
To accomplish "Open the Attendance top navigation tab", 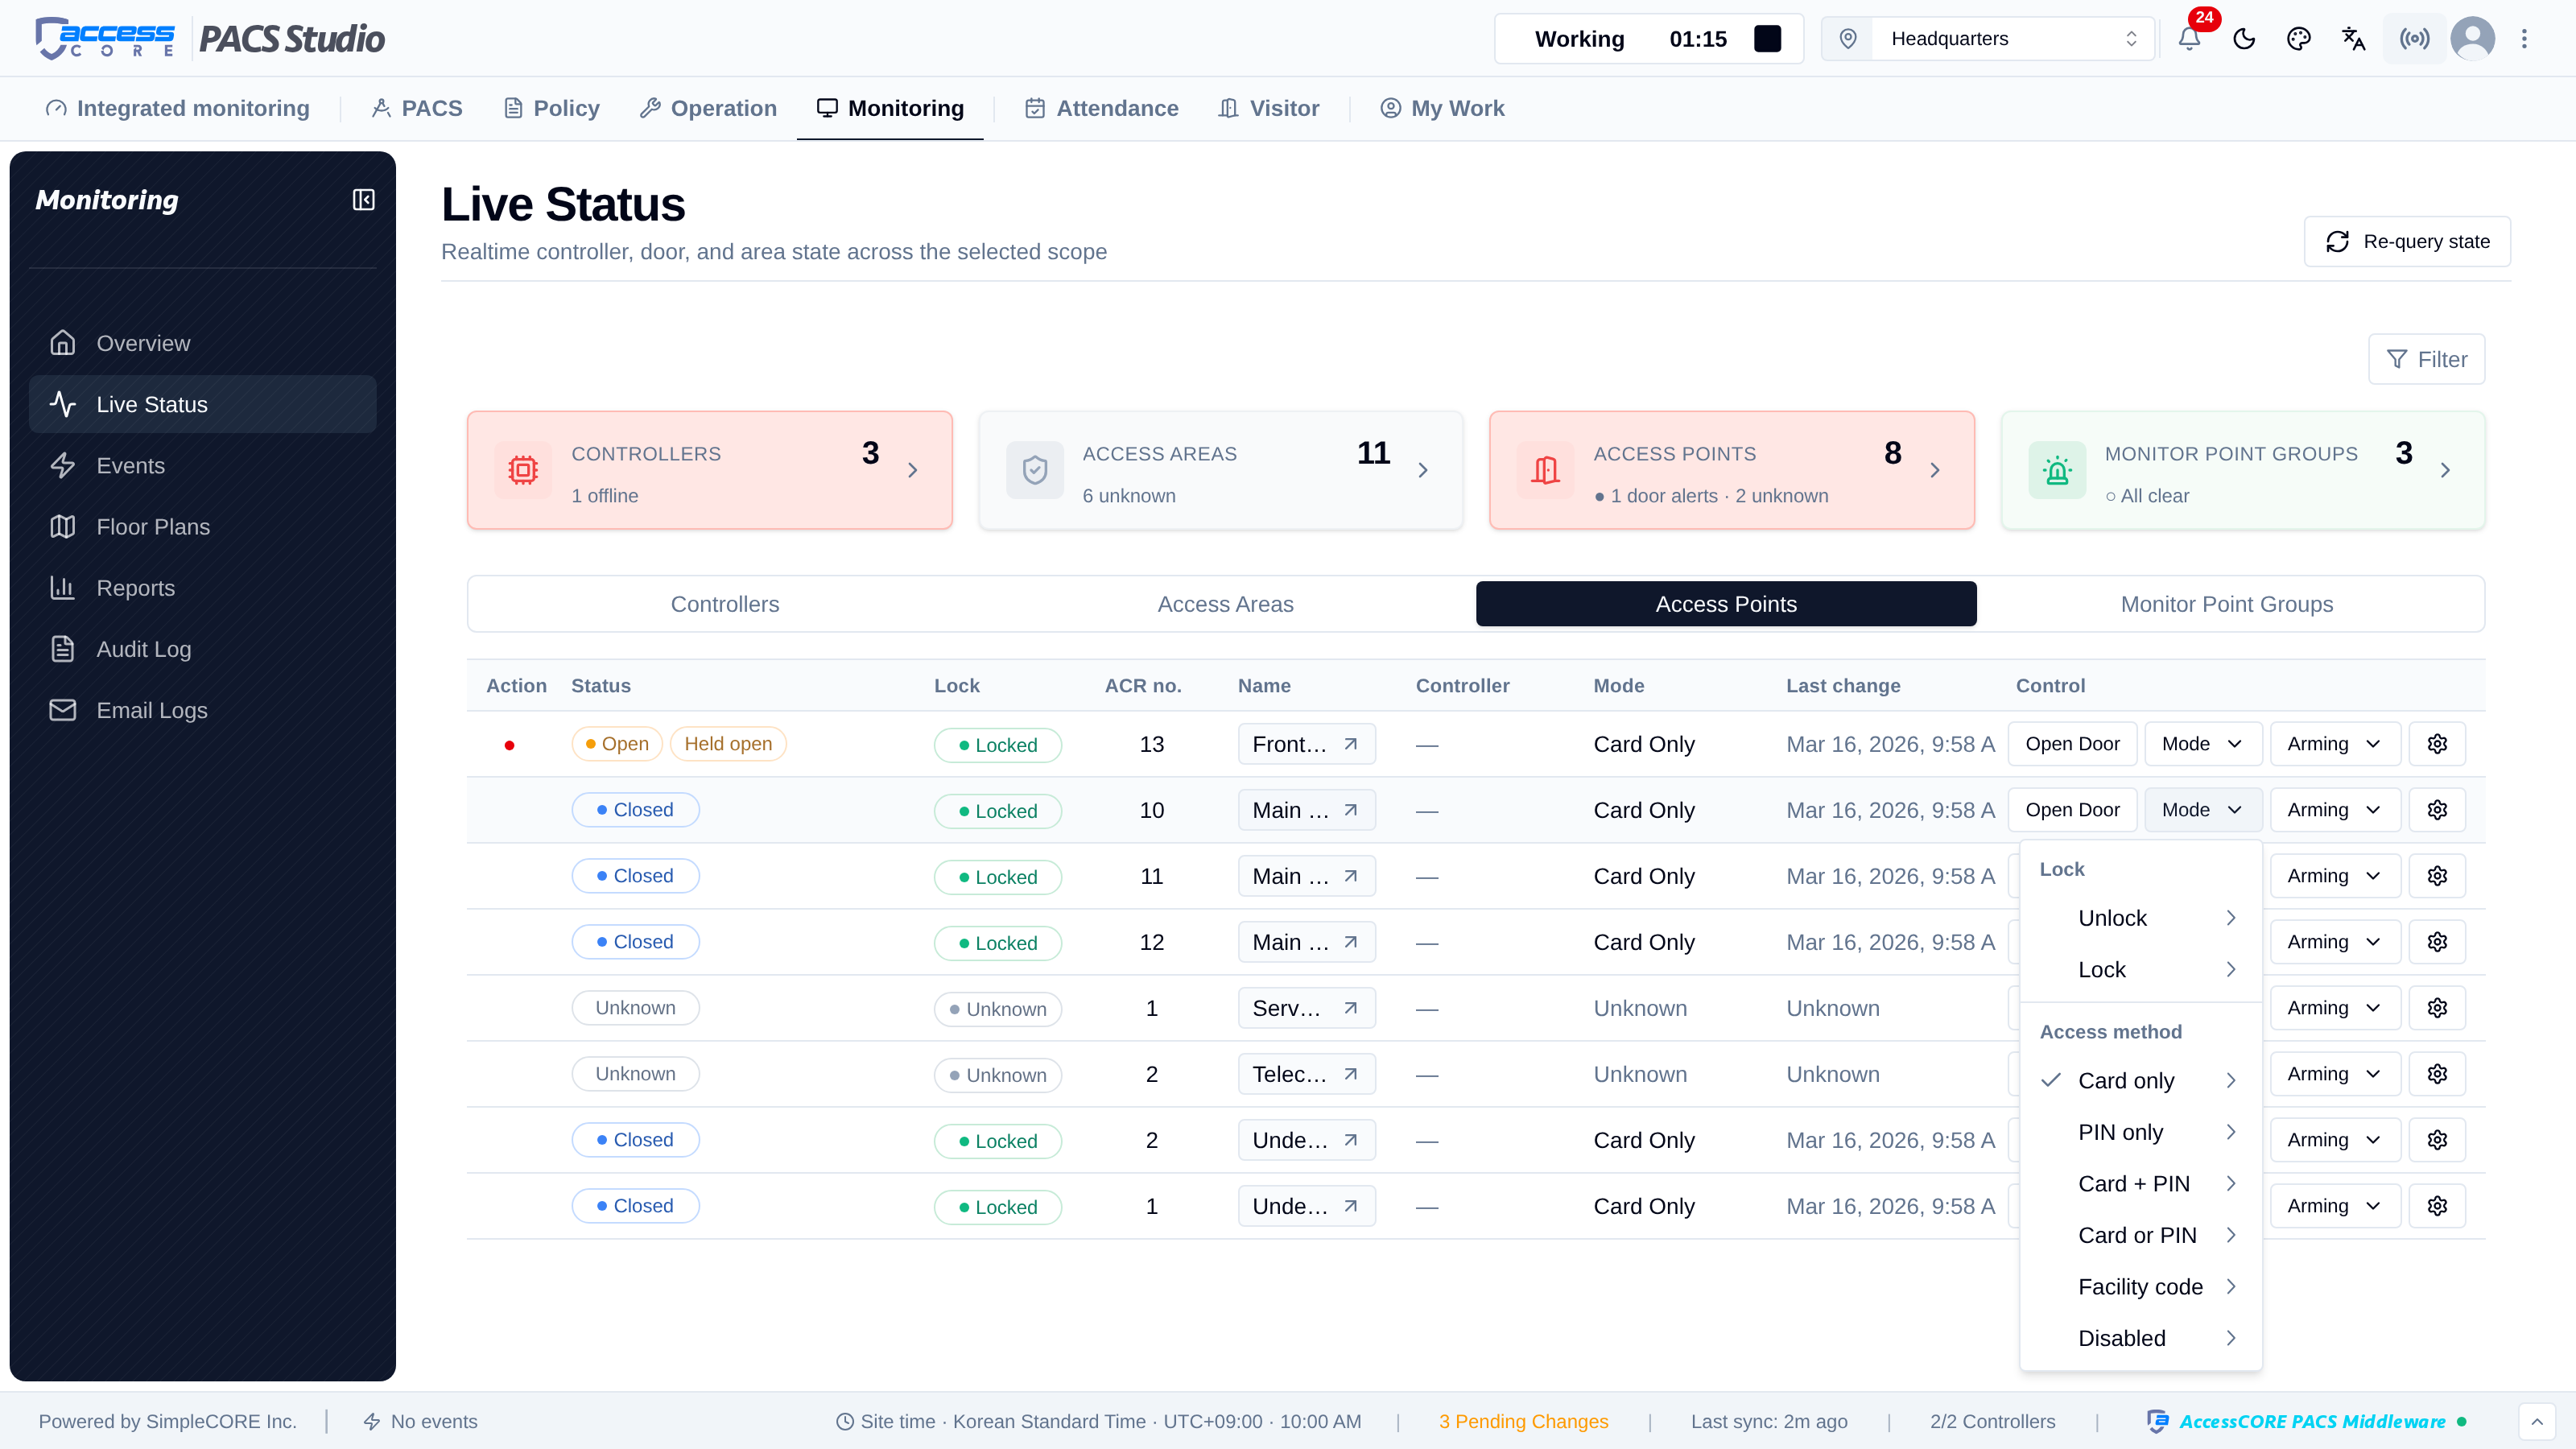I will 1101,108.
